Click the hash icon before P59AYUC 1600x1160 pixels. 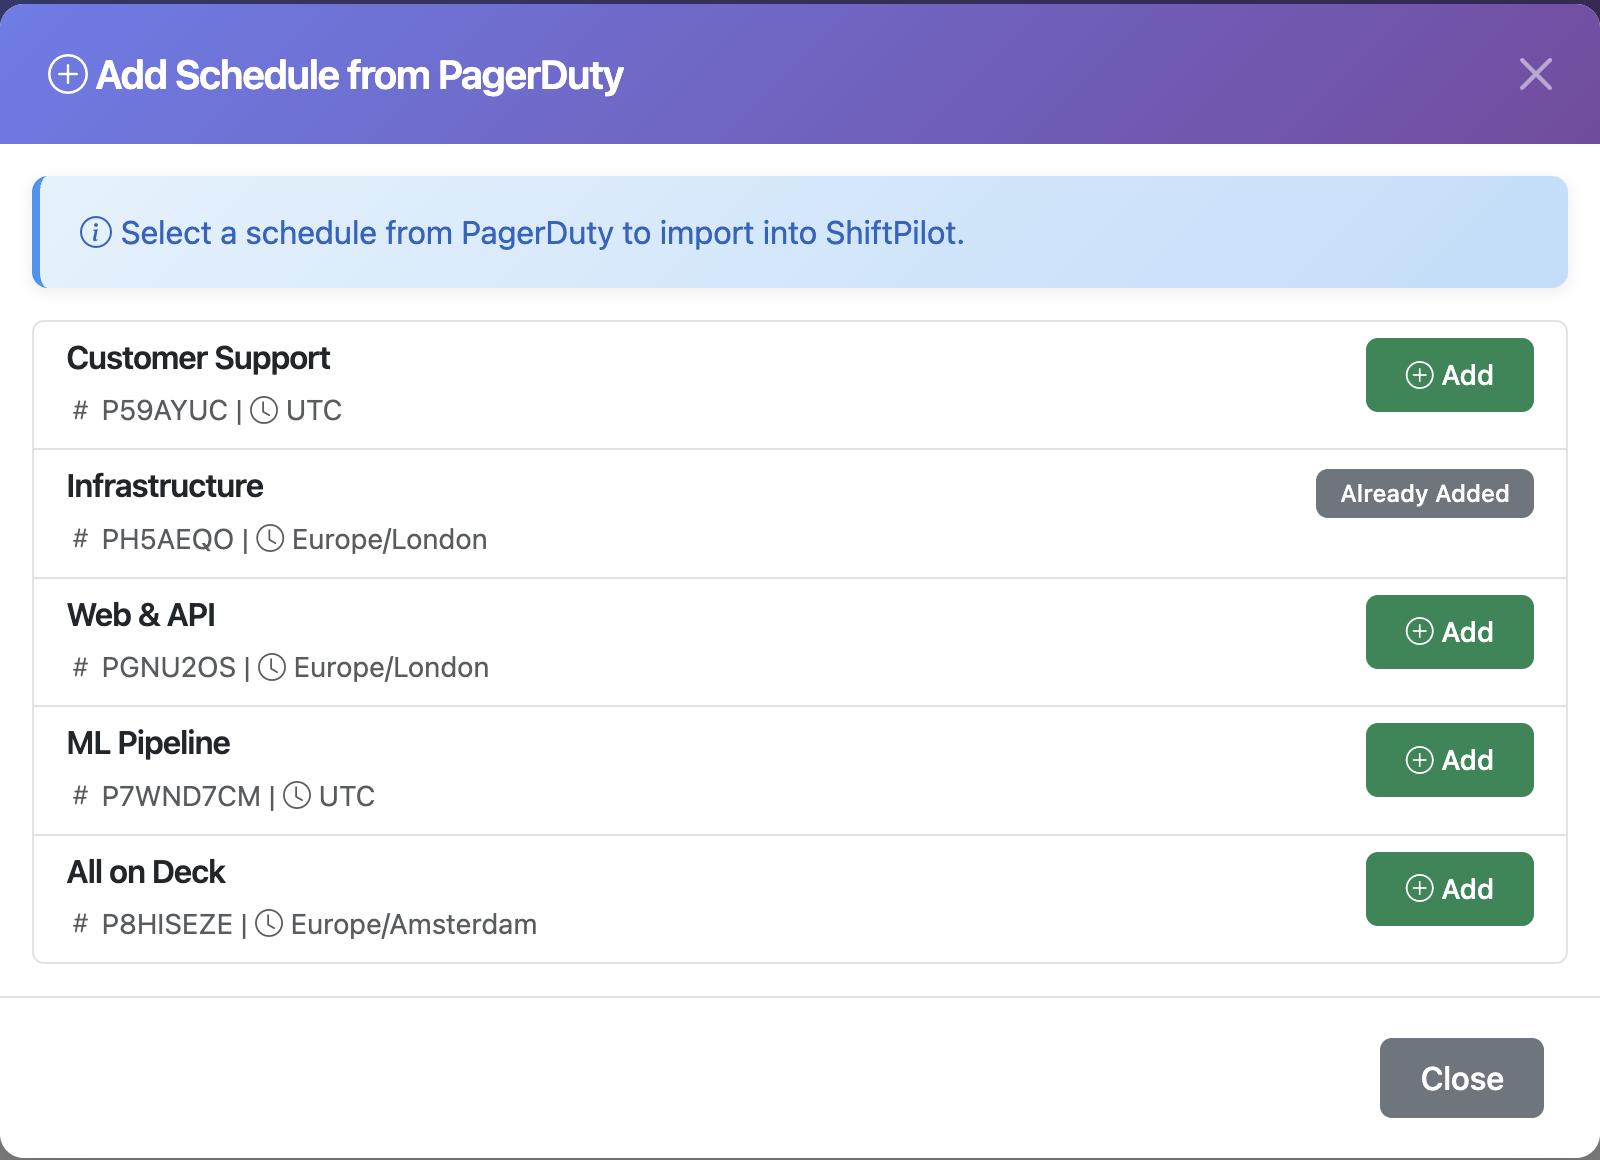(x=79, y=410)
